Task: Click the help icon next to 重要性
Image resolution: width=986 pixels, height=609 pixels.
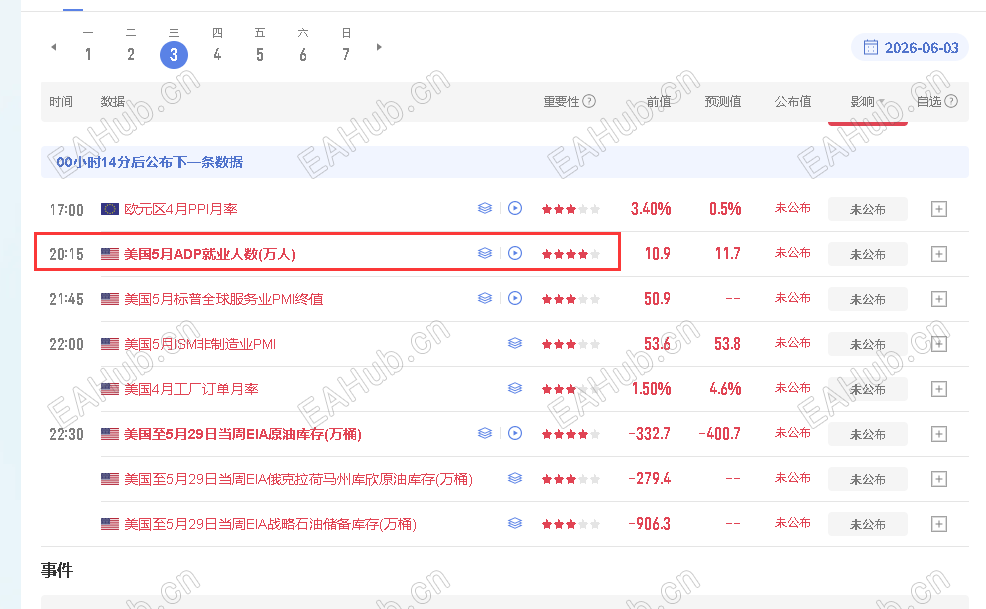Action: (x=589, y=101)
